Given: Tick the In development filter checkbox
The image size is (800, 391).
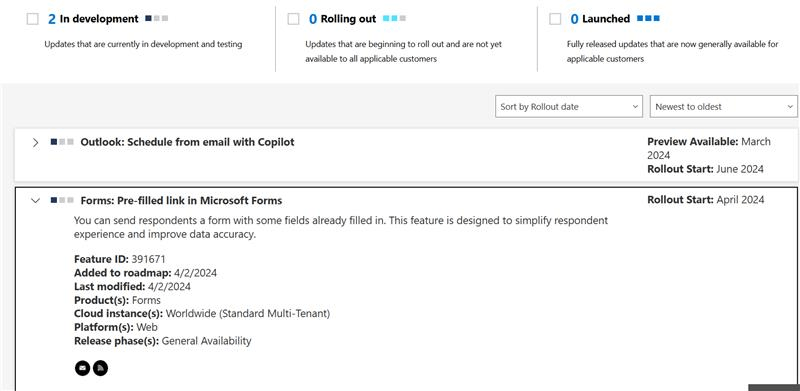Looking at the screenshot, I should 33,19.
